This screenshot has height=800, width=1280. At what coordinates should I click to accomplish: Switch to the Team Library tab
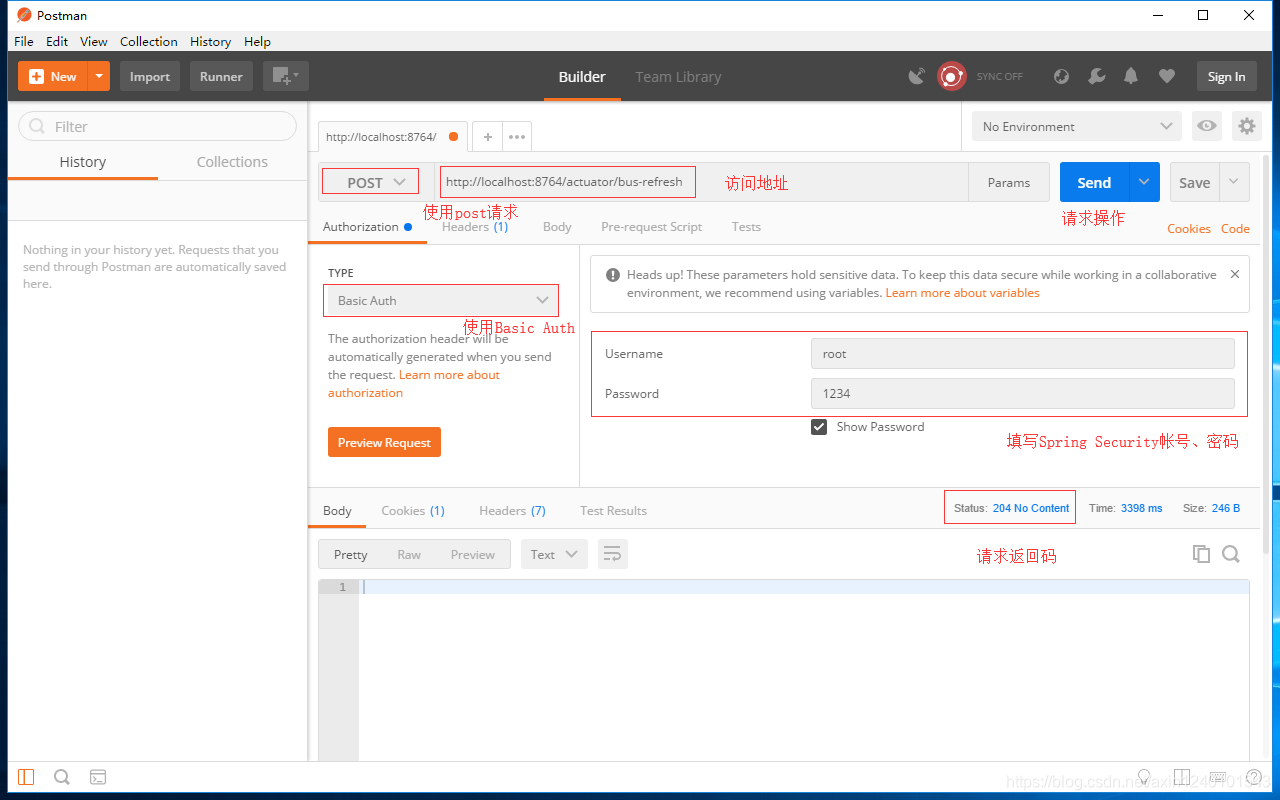[x=678, y=76]
